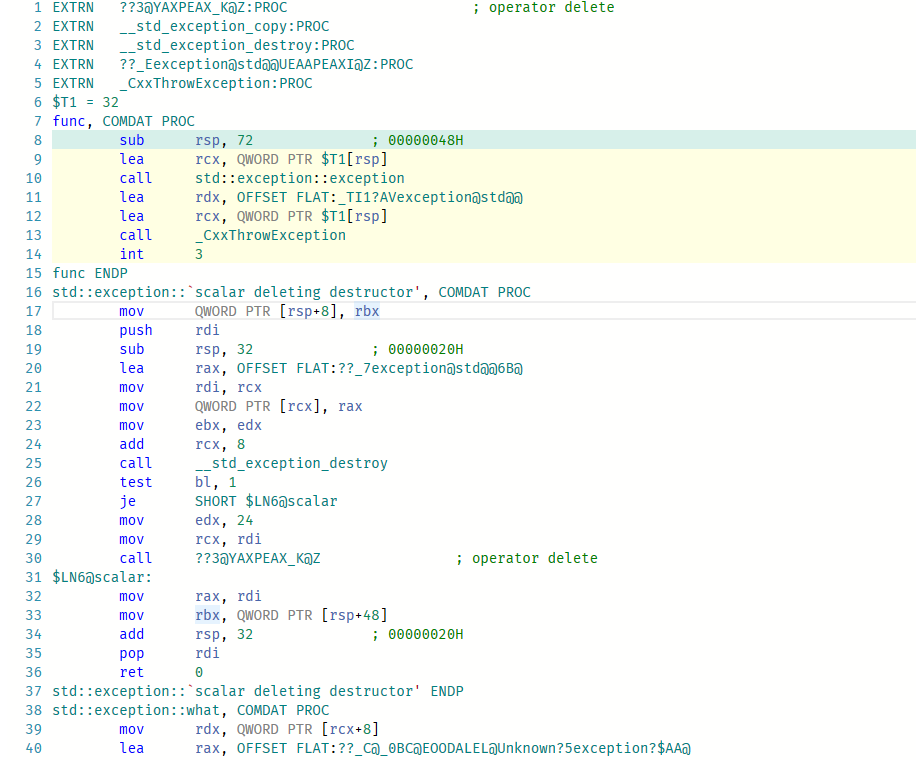The width and height of the screenshot is (916, 760).
Task: Click line number 1 in the gutter
Action: (38, 8)
